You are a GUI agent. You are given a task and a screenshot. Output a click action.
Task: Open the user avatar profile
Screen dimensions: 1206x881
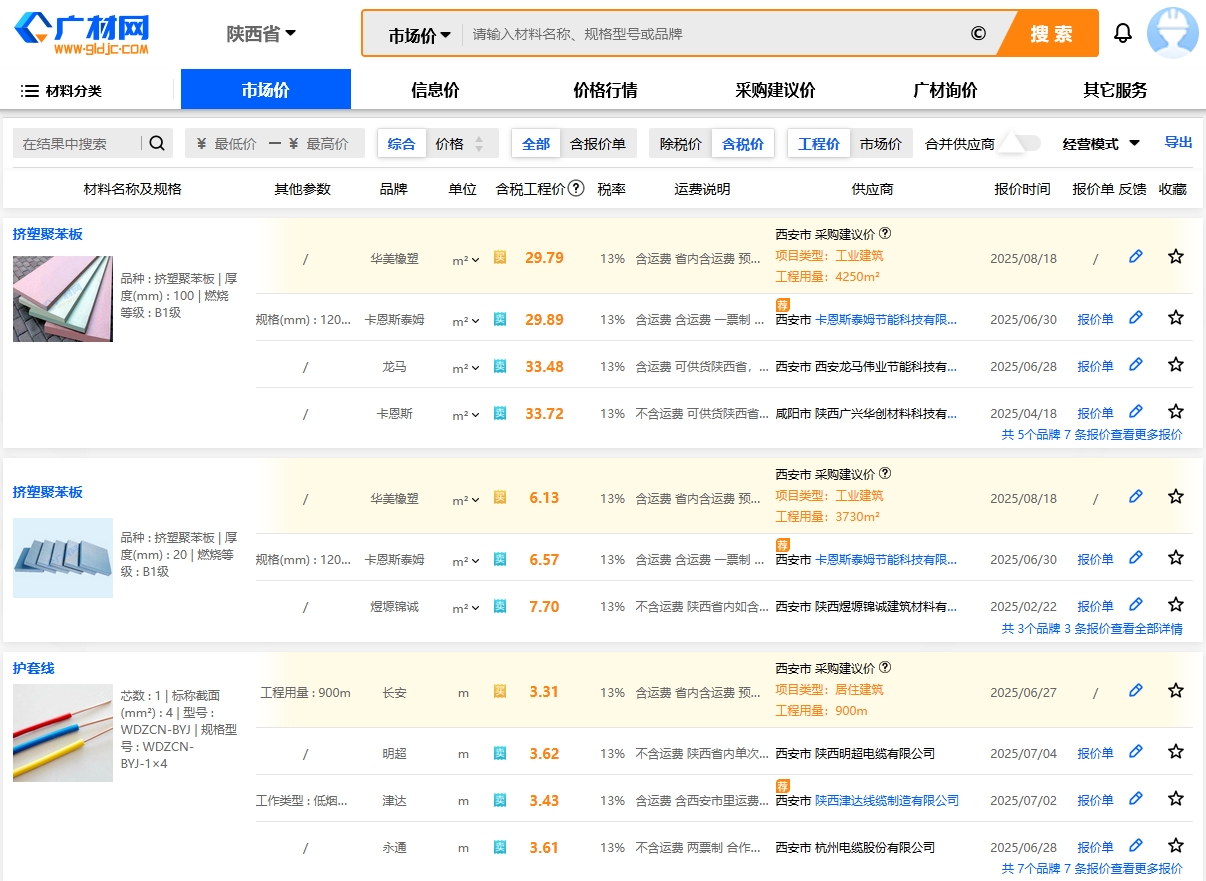1172,33
